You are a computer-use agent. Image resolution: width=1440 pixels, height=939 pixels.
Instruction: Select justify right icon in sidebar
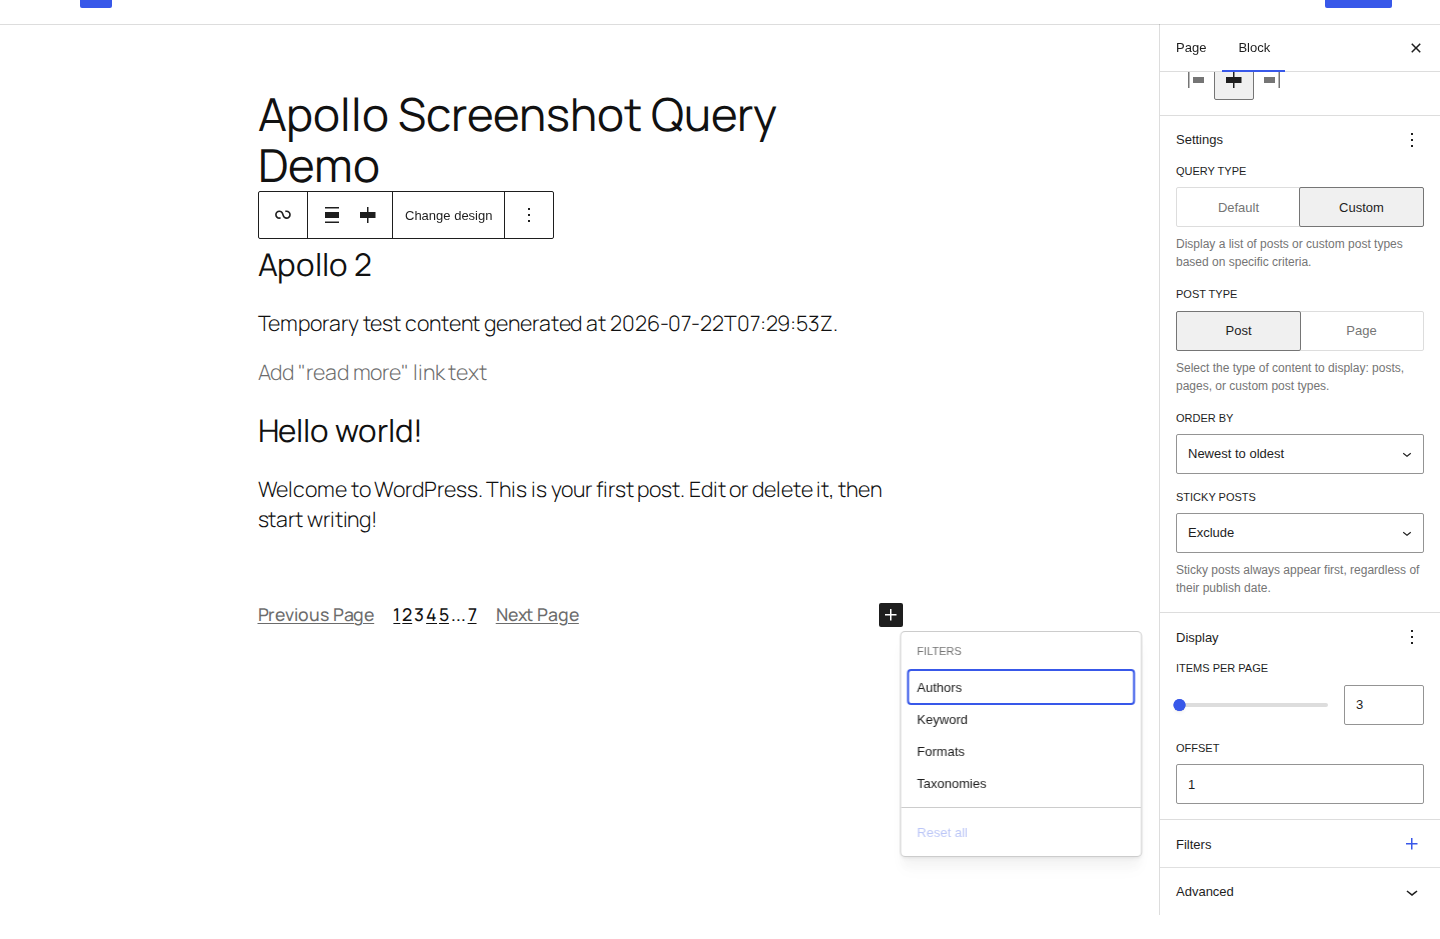1271,80
